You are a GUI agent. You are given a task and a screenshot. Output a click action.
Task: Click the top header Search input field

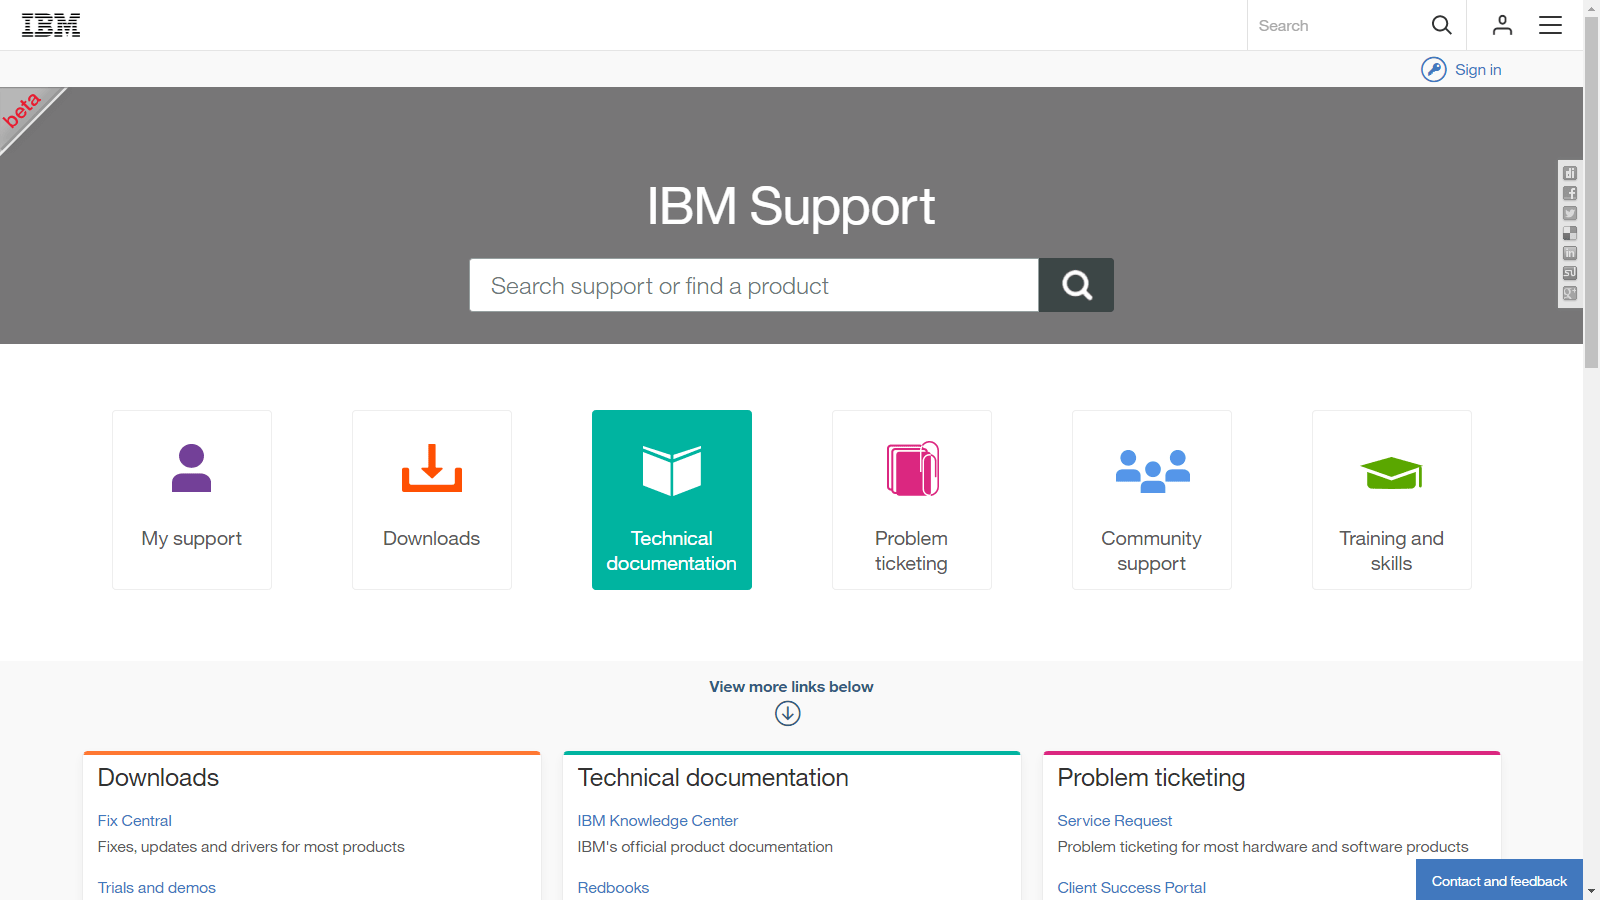click(1338, 25)
